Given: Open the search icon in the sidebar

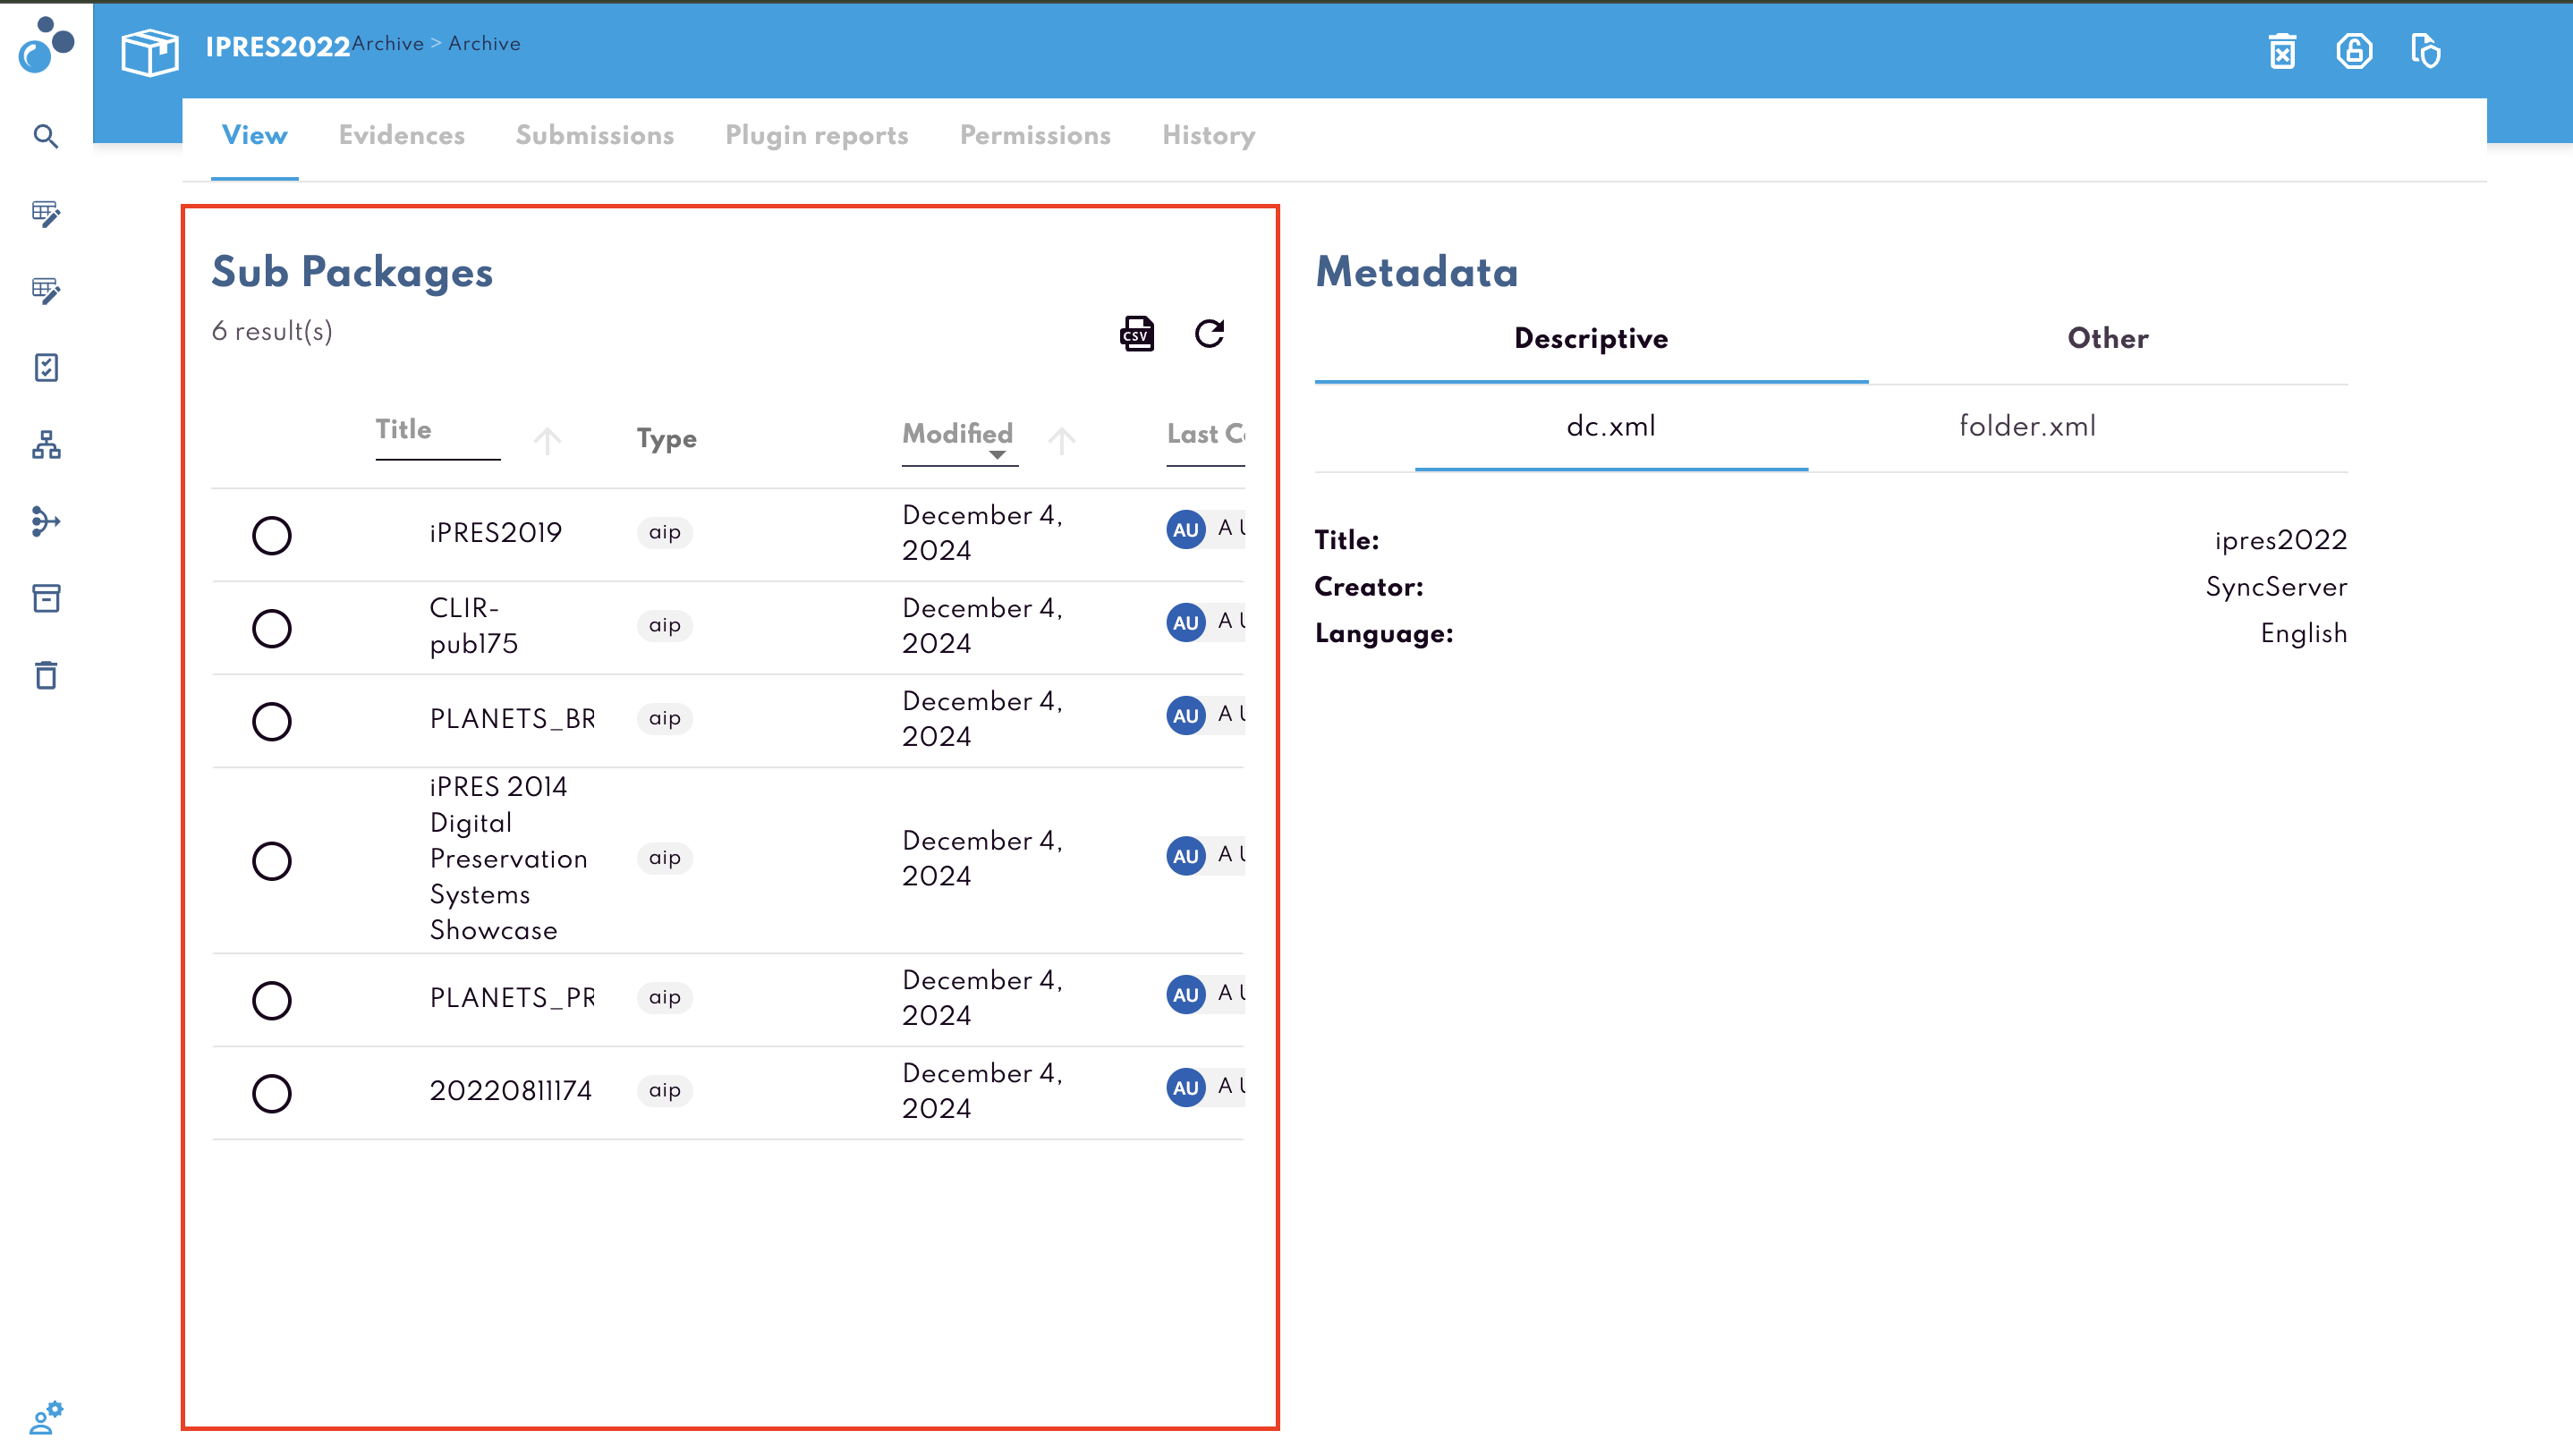Looking at the screenshot, I should coord(46,136).
